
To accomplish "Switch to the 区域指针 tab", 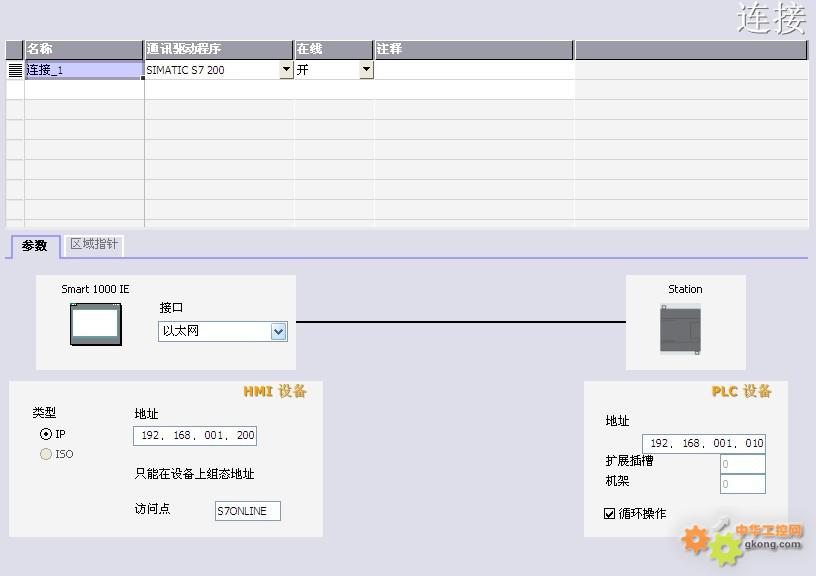I will [x=94, y=244].
